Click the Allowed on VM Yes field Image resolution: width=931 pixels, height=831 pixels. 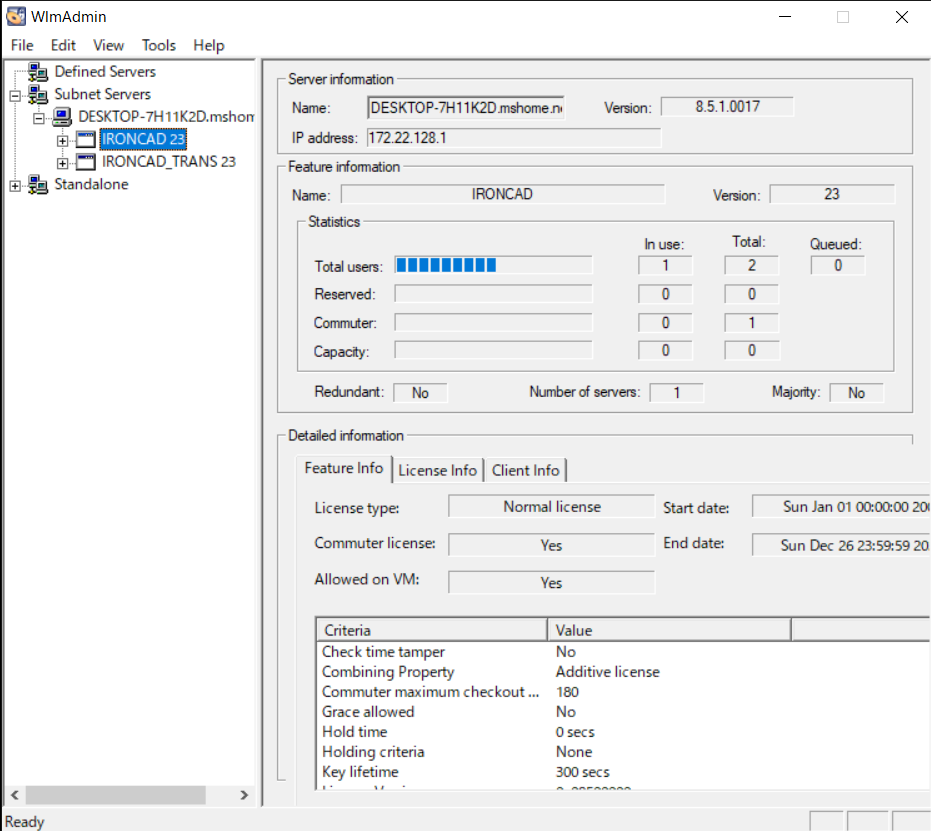(552, 582)
